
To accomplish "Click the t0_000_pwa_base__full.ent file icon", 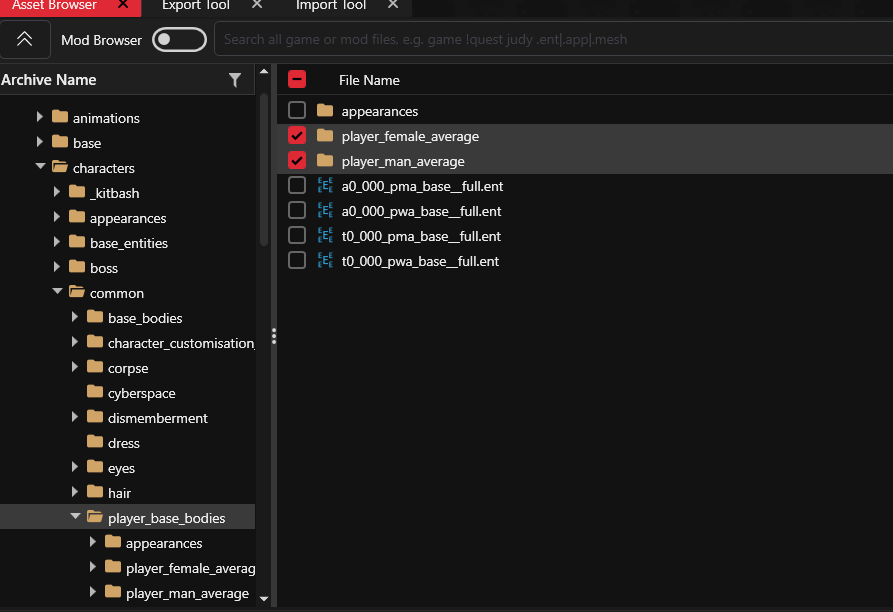I will click(325, 260).
